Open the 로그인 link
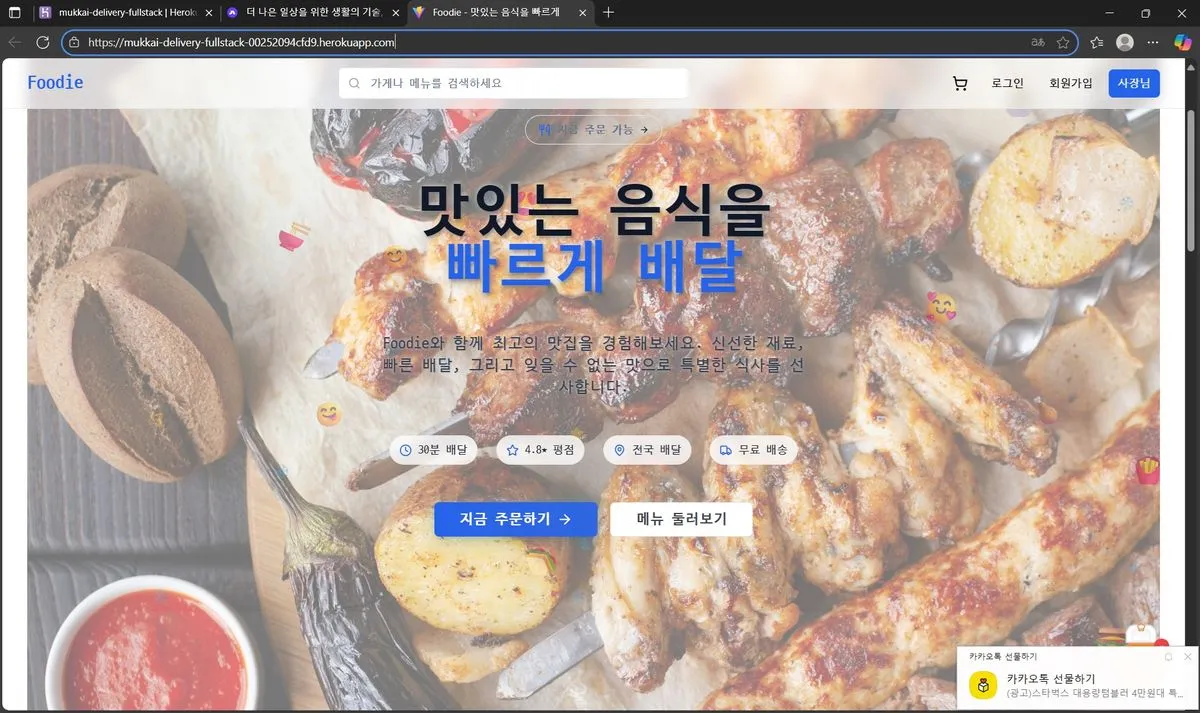Screen dimensions: 1200x713 [1006, 83]
